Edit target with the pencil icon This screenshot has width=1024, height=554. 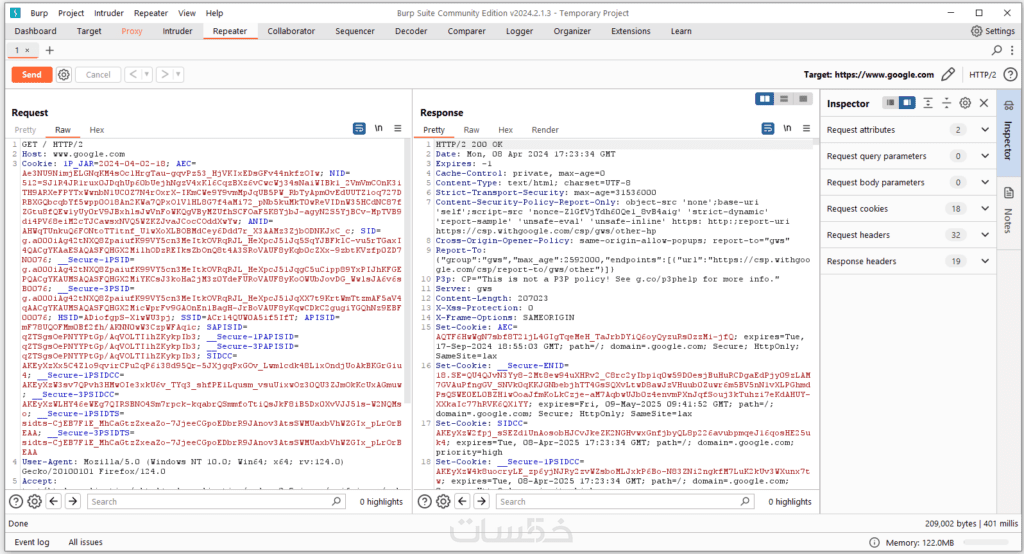tap(948, 74)
